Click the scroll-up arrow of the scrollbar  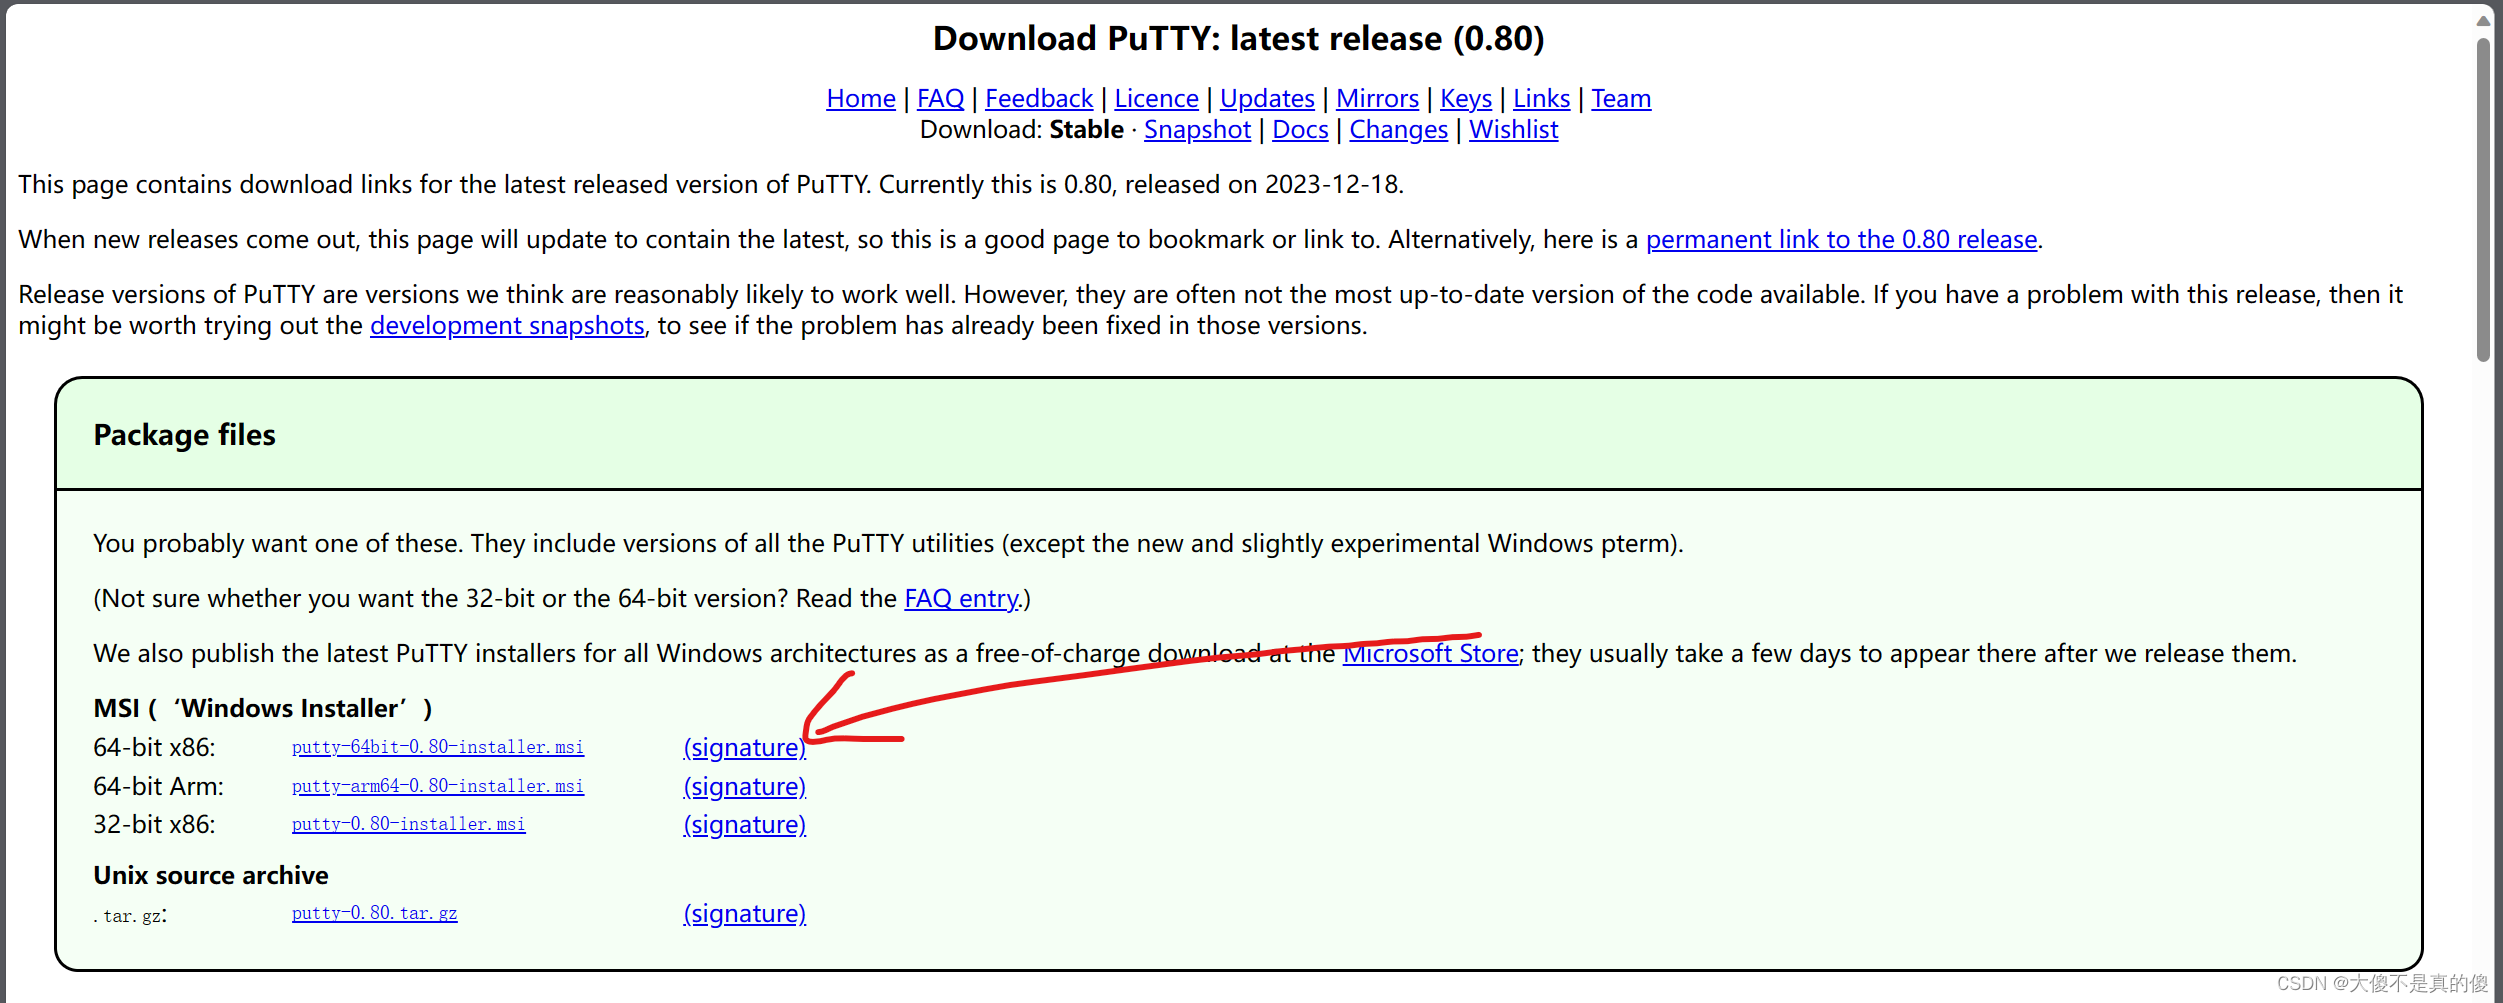[x=2483, y=20]
